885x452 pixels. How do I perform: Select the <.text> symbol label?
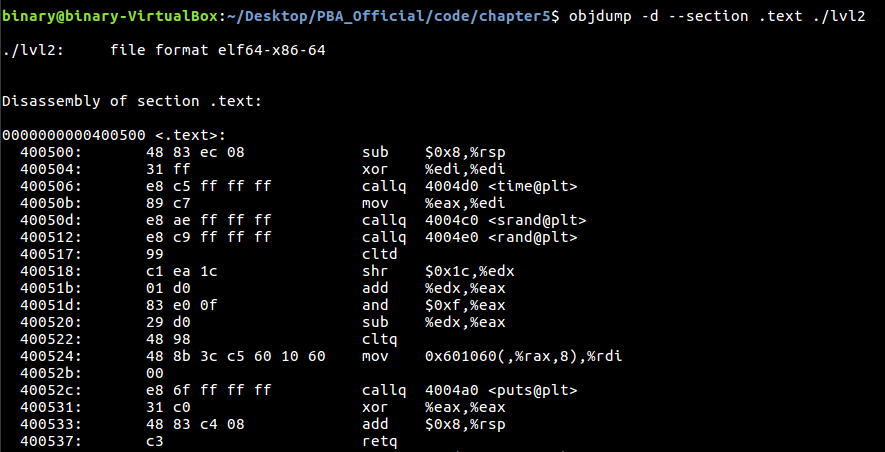(190, 135)
